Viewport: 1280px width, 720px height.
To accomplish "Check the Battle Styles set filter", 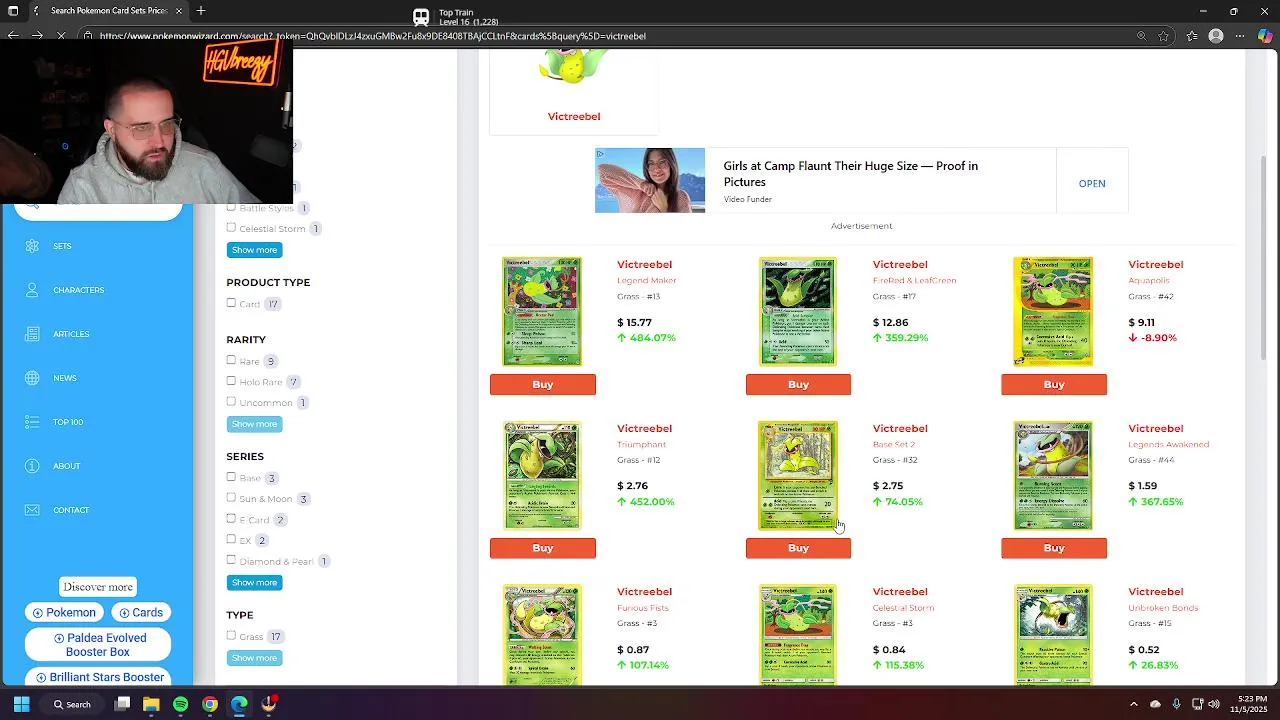I will [x=231, y=207].
